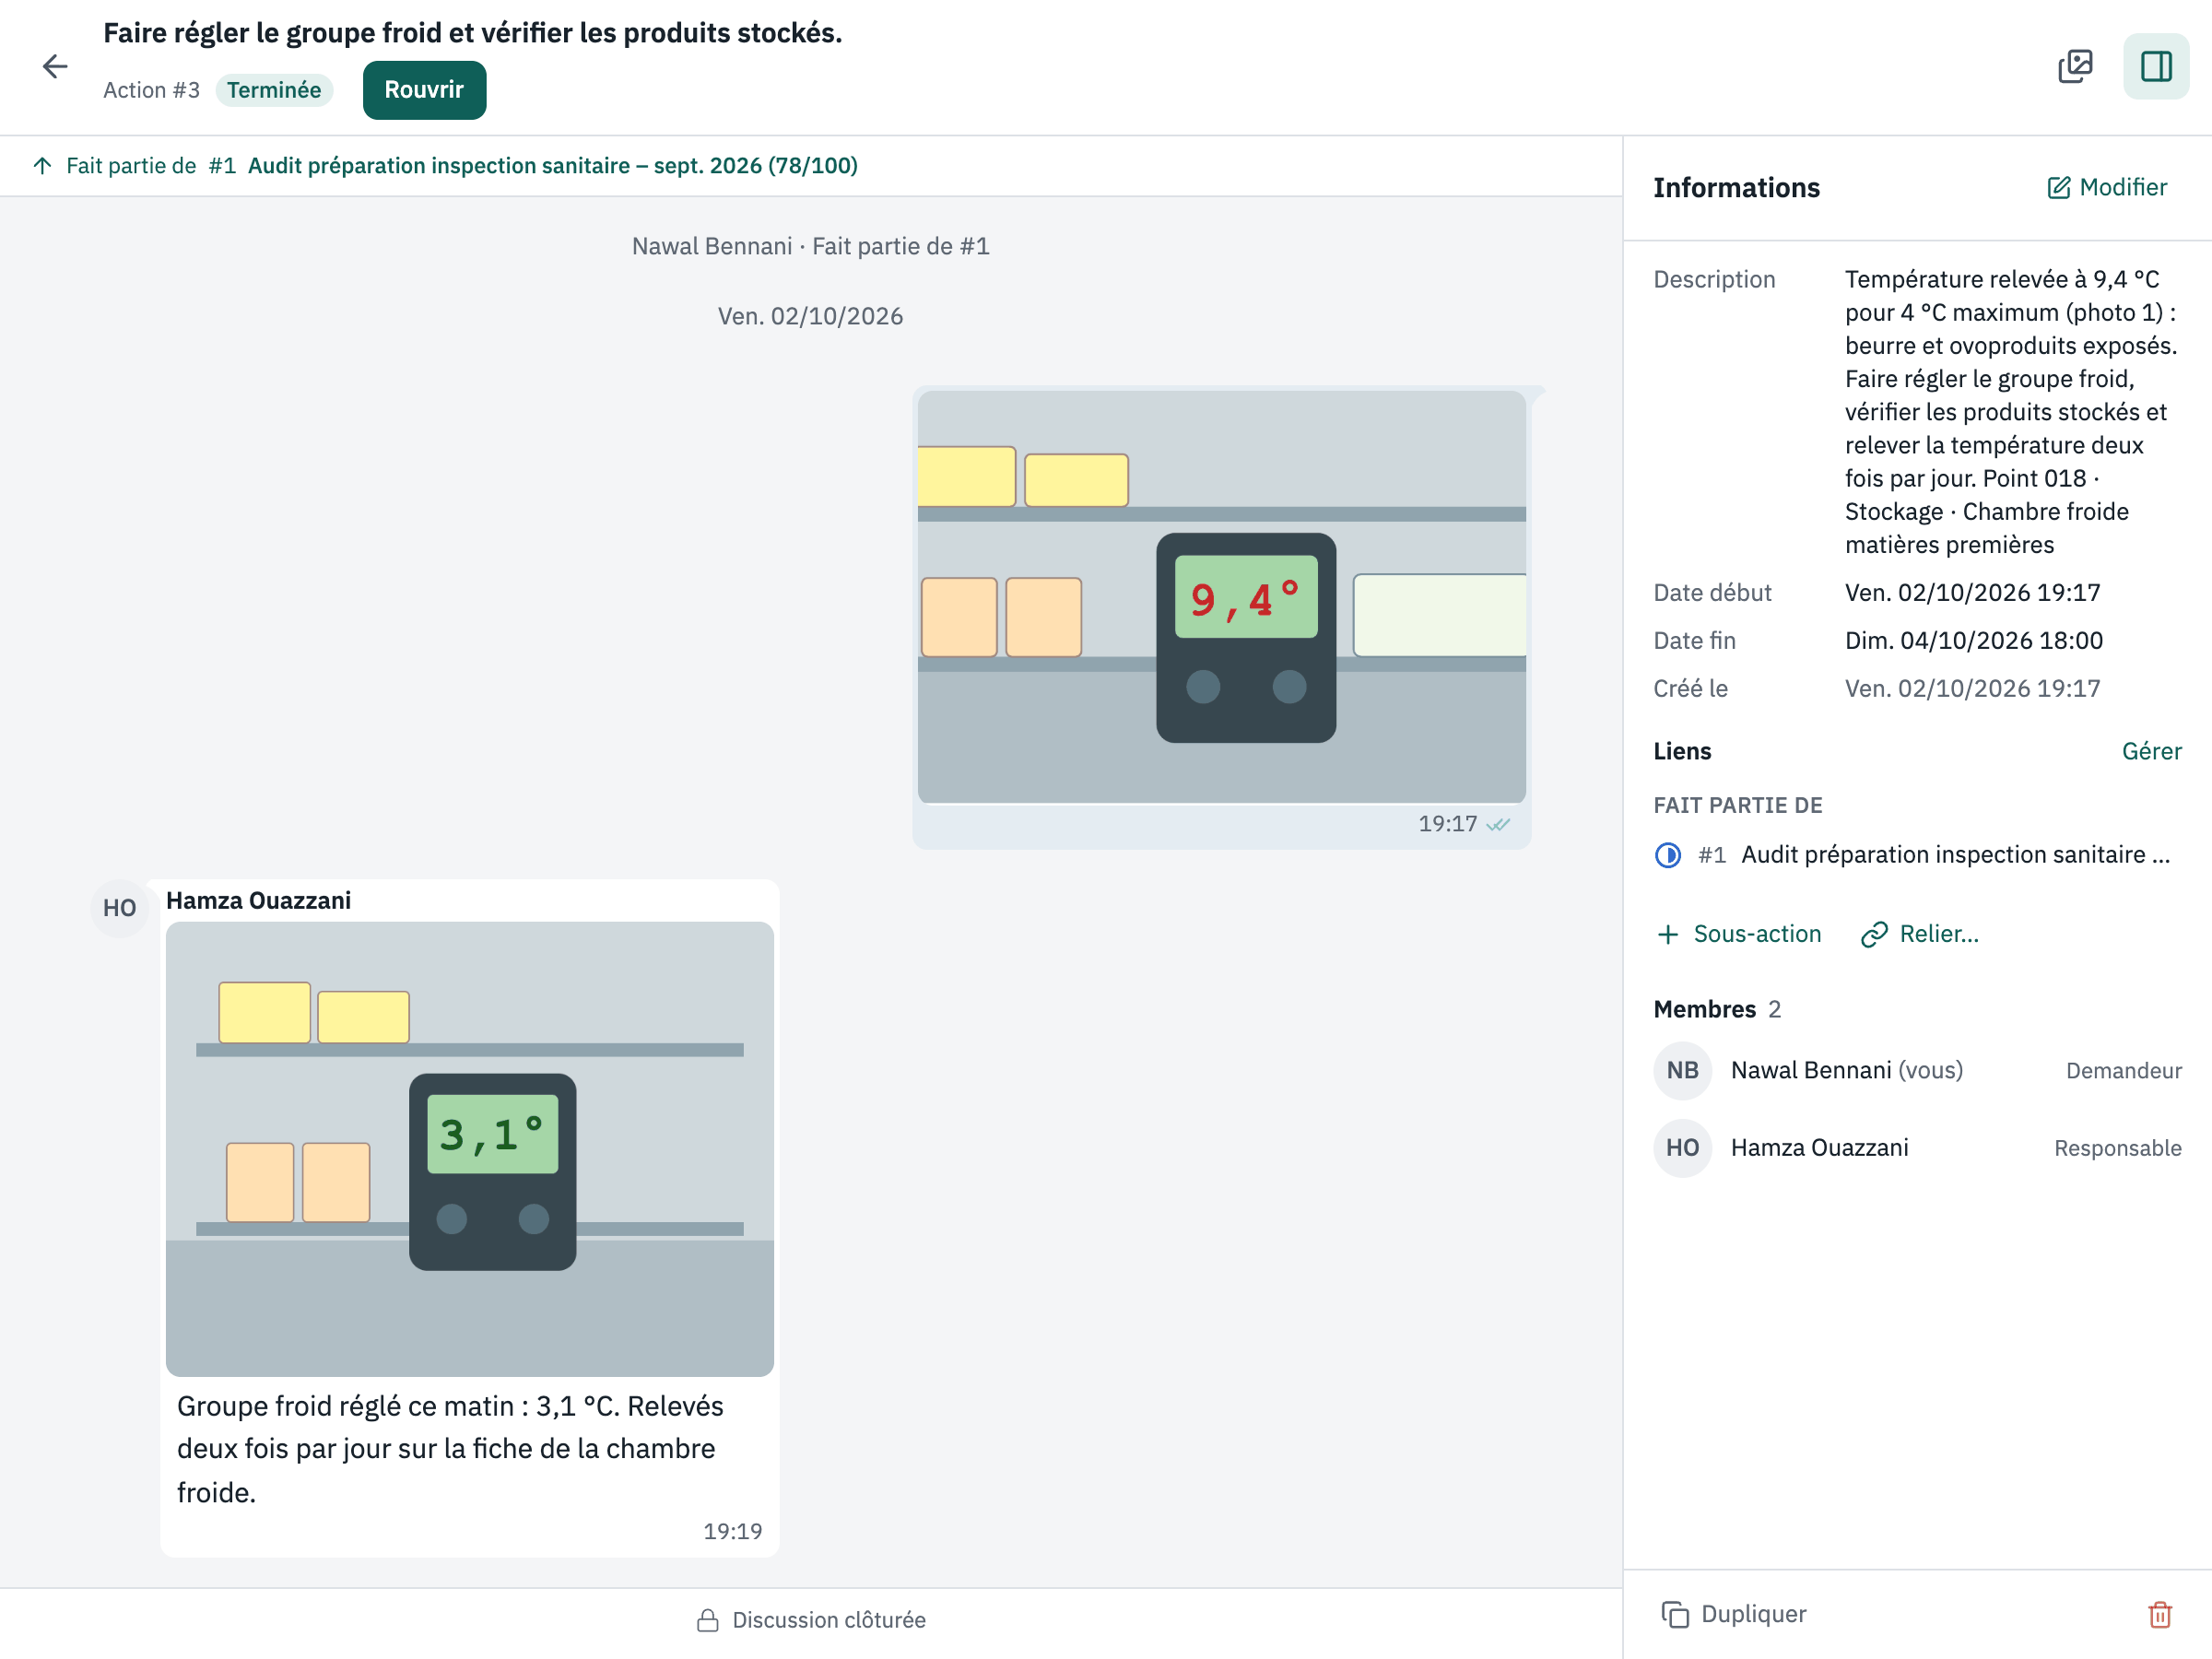
Task: Click the NB avatar in Membres
Action: pos(1682,1070)
